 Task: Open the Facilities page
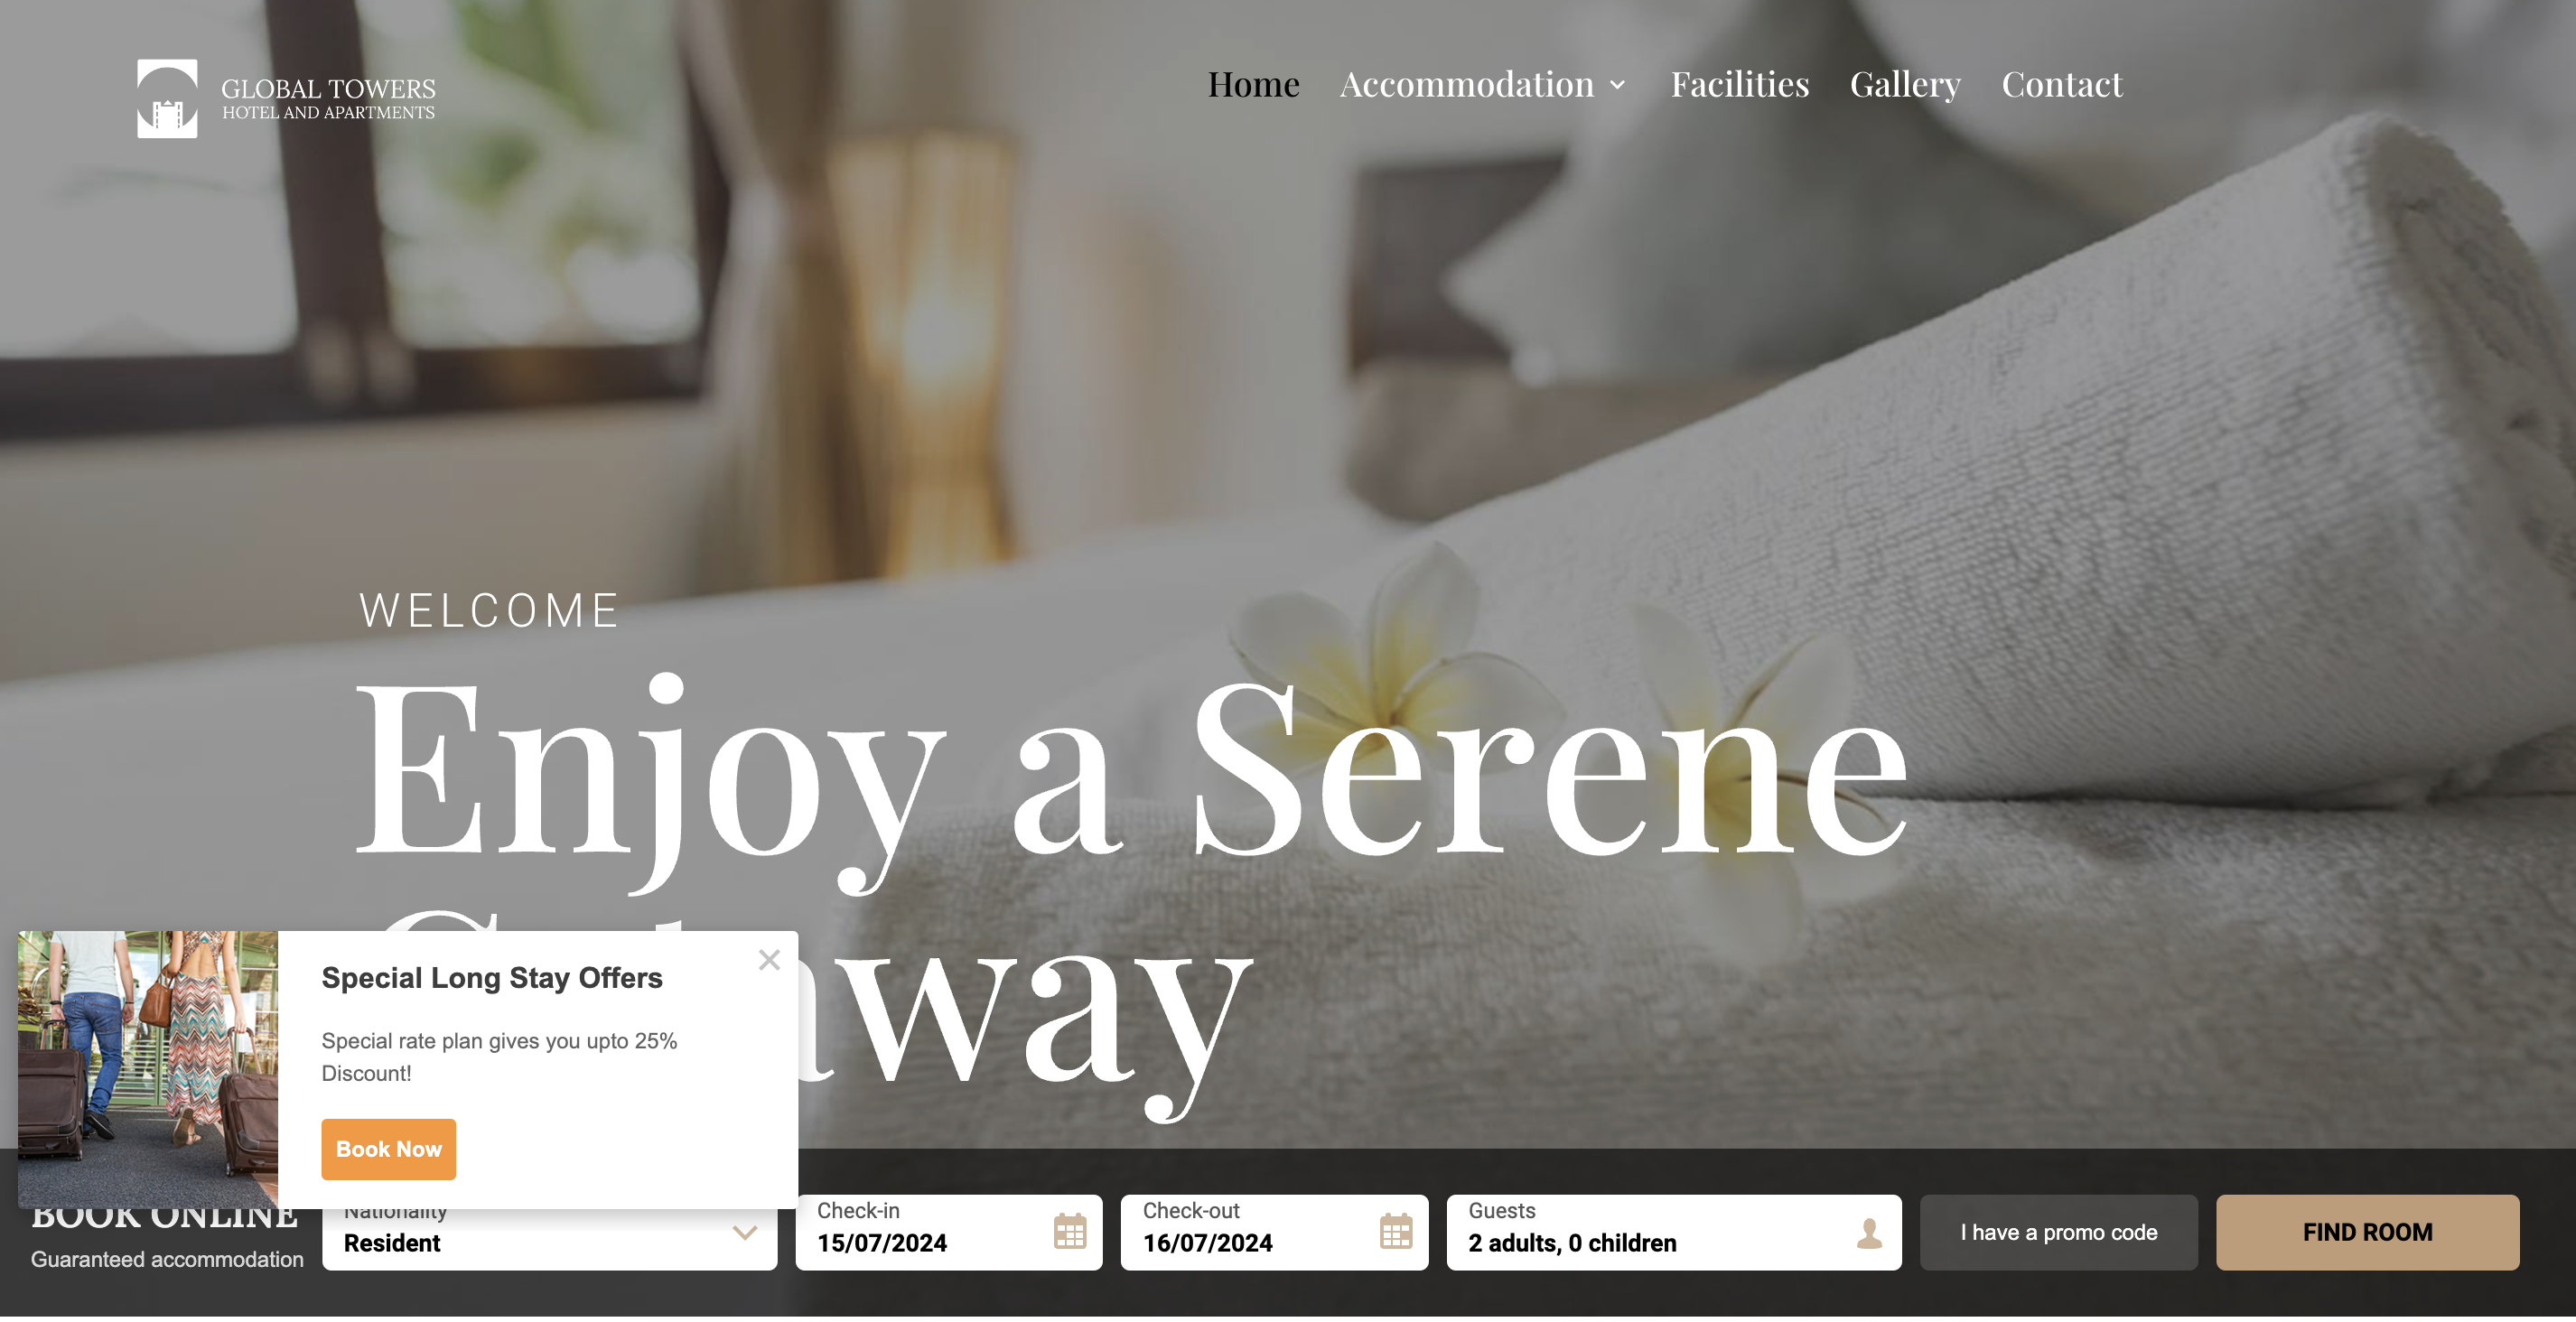1739,84
